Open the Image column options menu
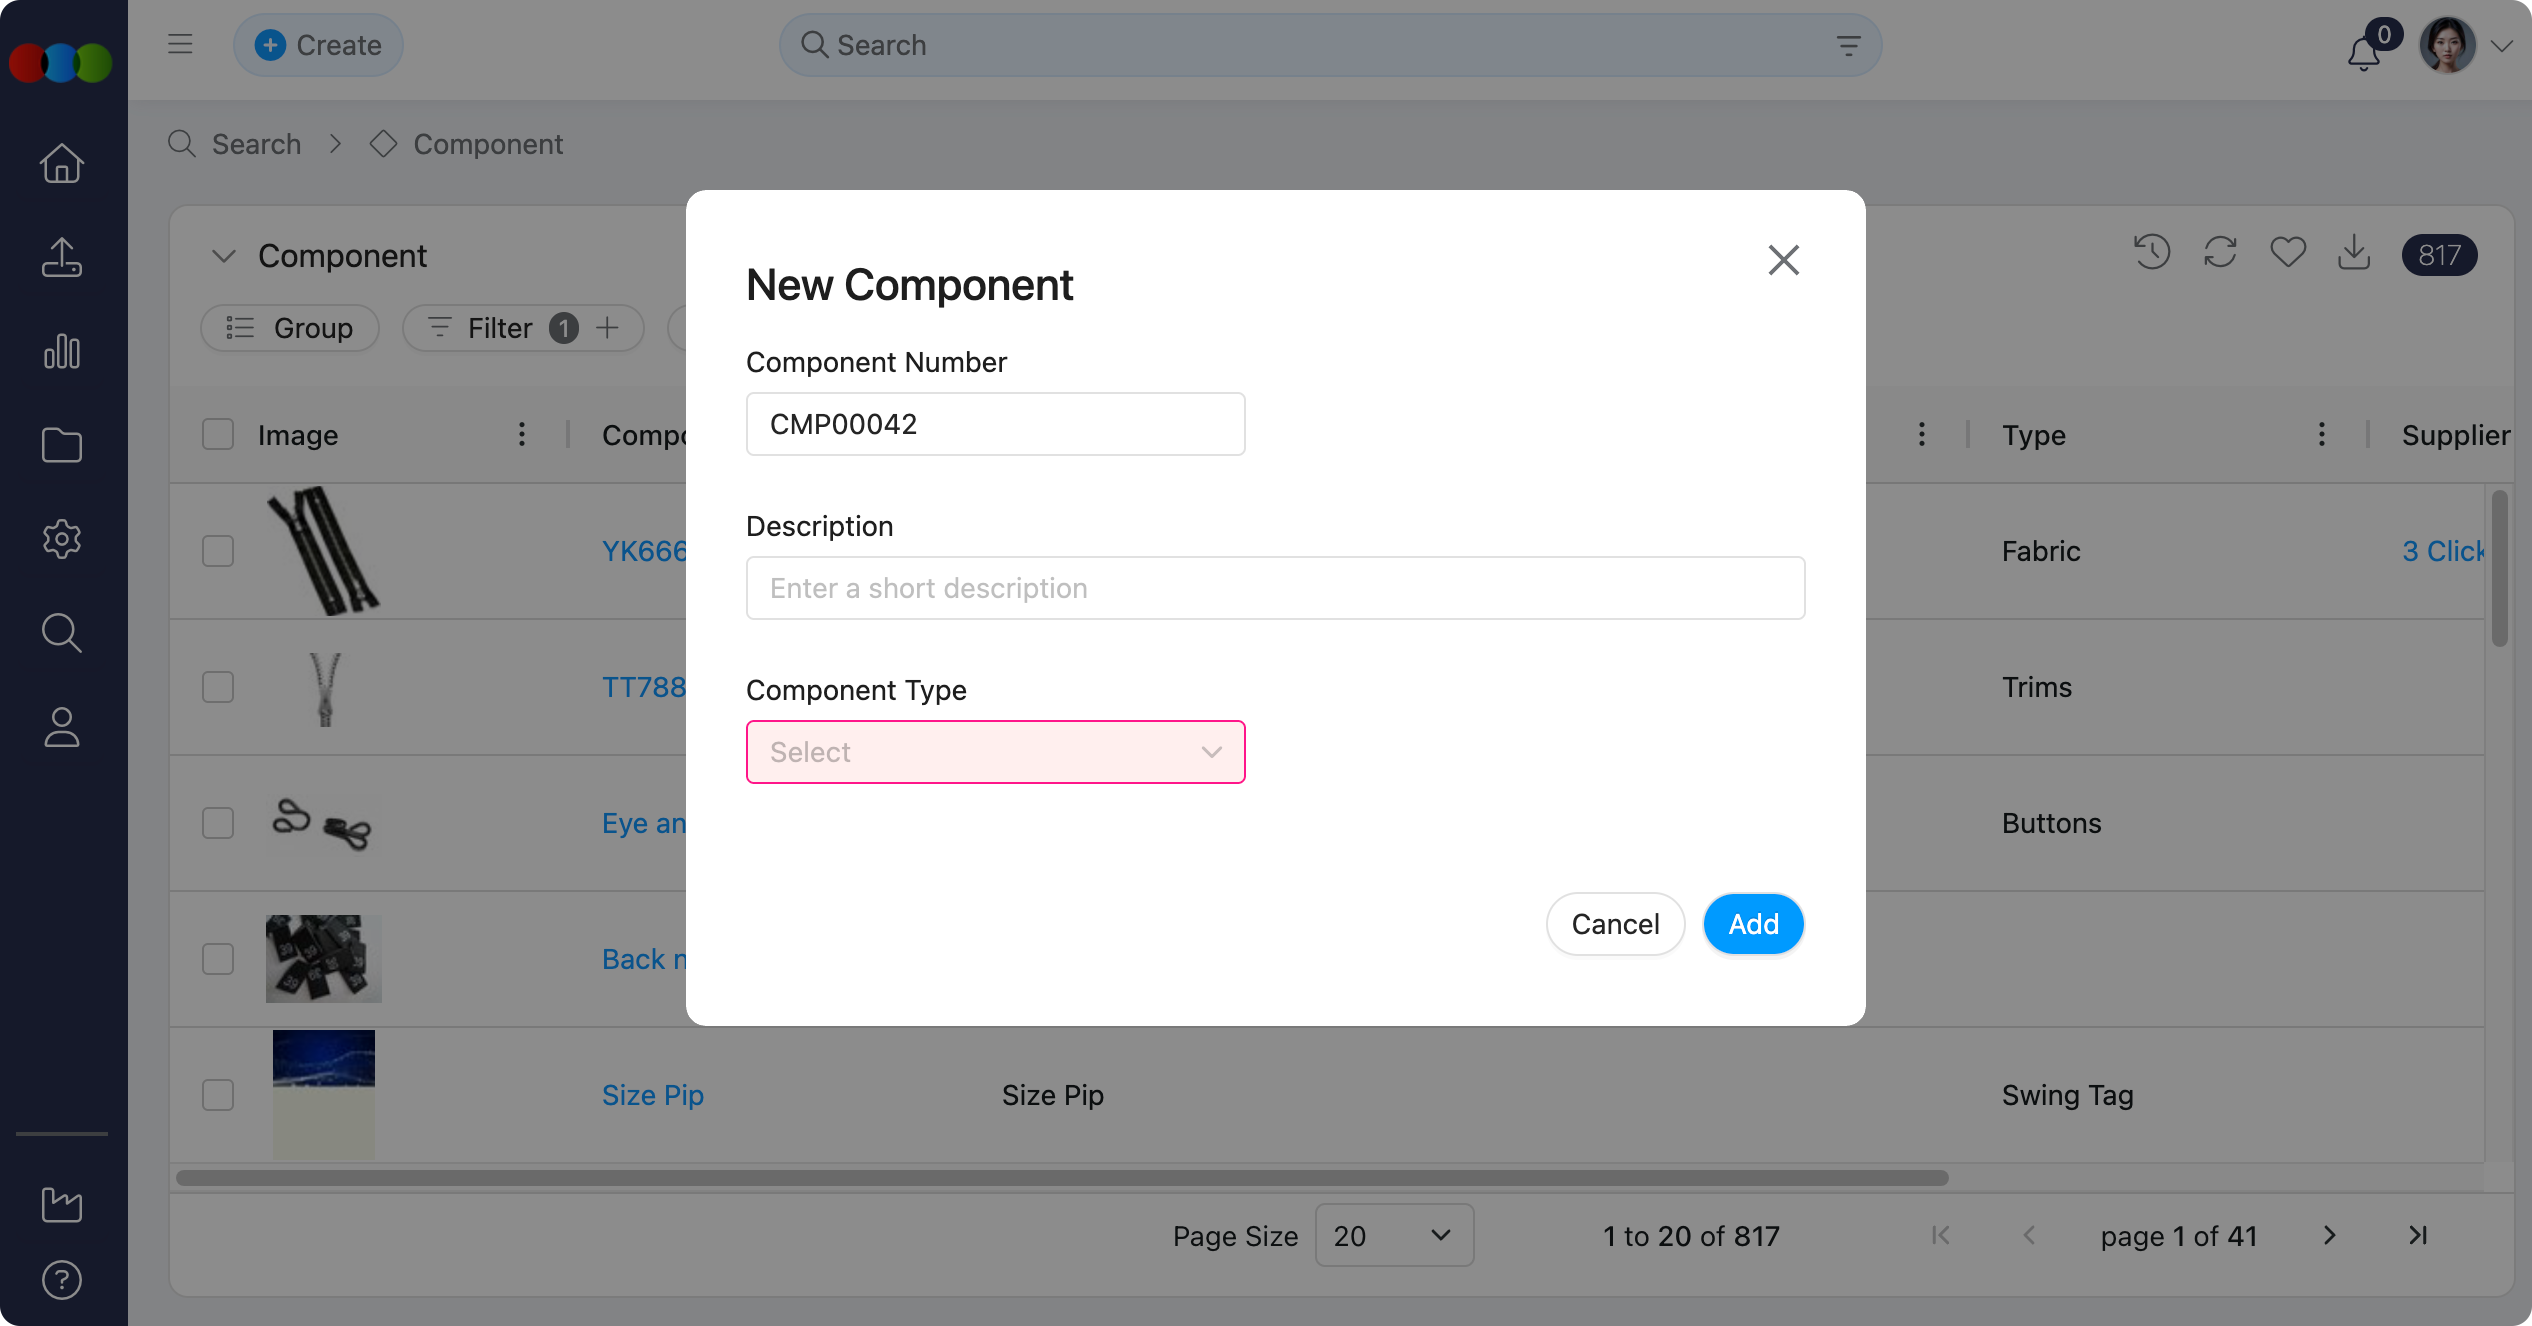Screen dimensions: 2532x1326 coord(522,435)
